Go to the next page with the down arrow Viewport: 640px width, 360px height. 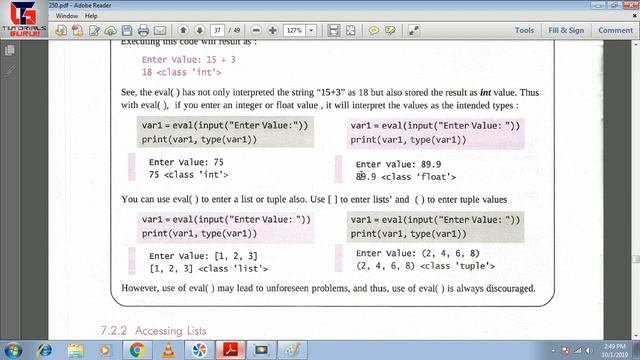tap(200, 30)
